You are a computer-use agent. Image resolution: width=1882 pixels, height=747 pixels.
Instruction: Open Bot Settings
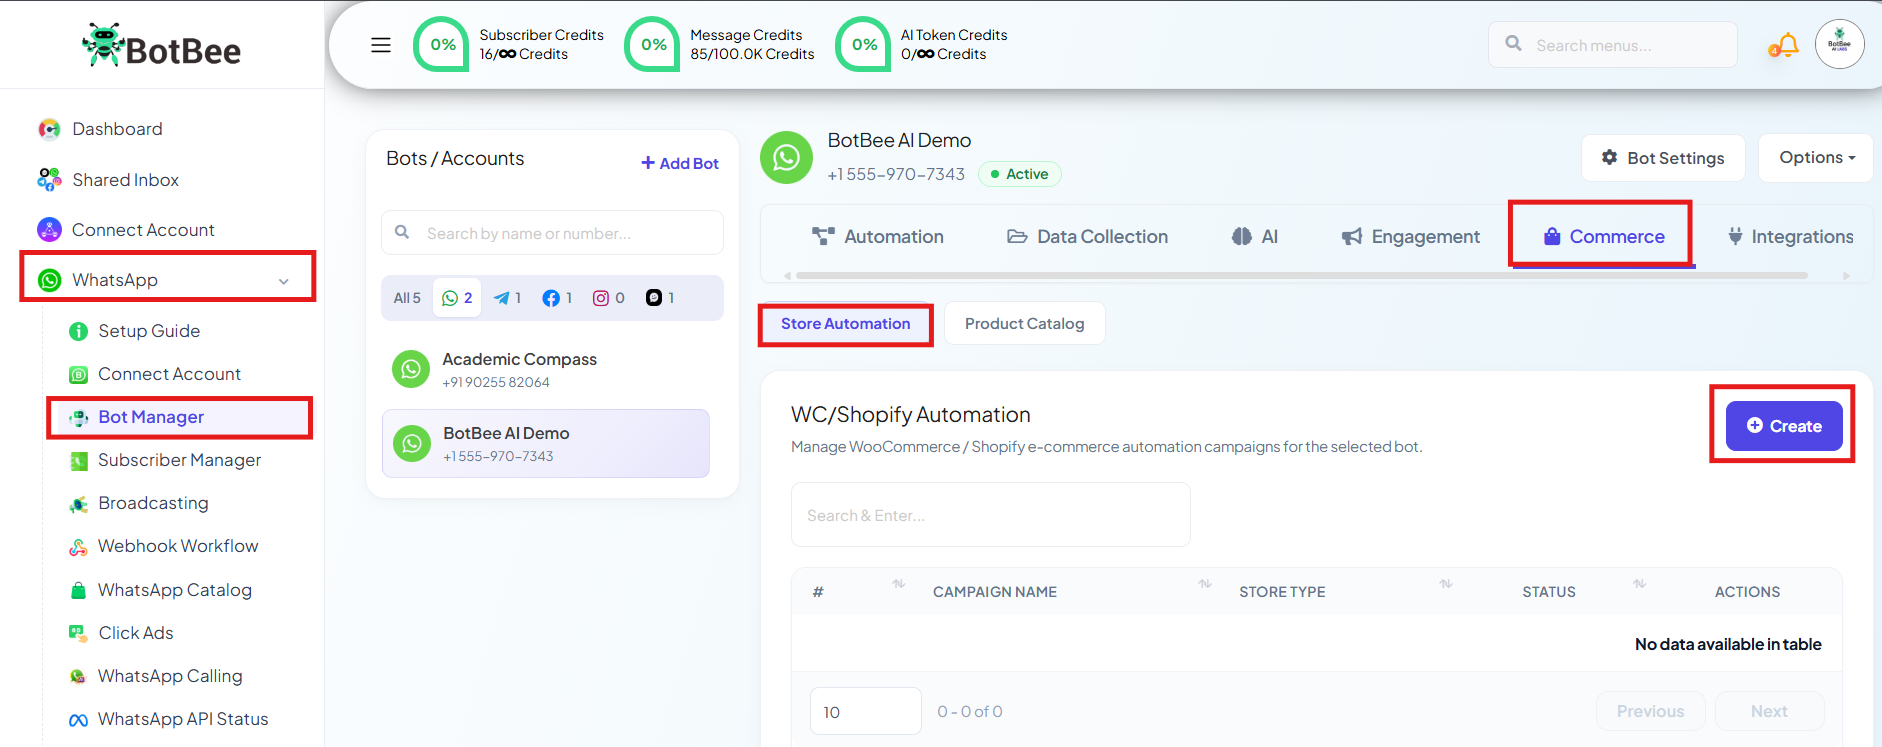(1663, 158)
